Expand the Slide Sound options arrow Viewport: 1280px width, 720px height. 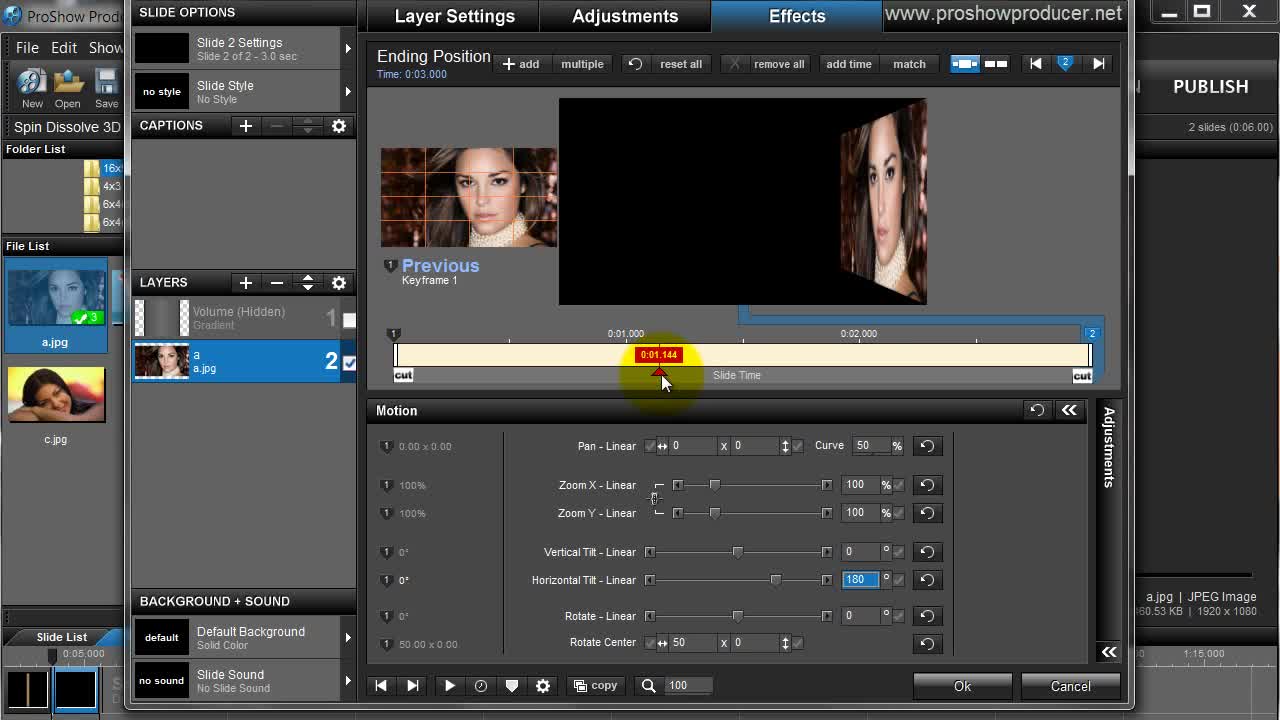(x=347, y=680)
